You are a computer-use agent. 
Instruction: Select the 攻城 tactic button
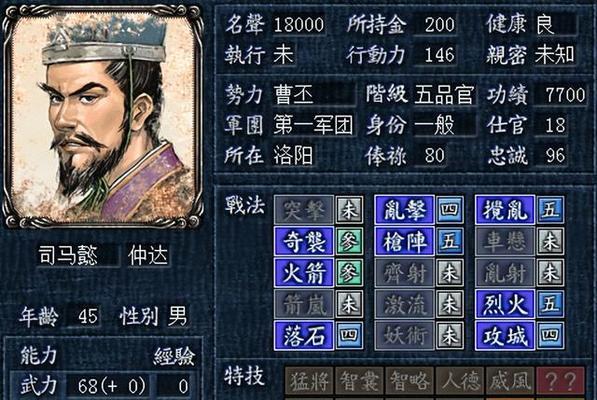point(505,335)
